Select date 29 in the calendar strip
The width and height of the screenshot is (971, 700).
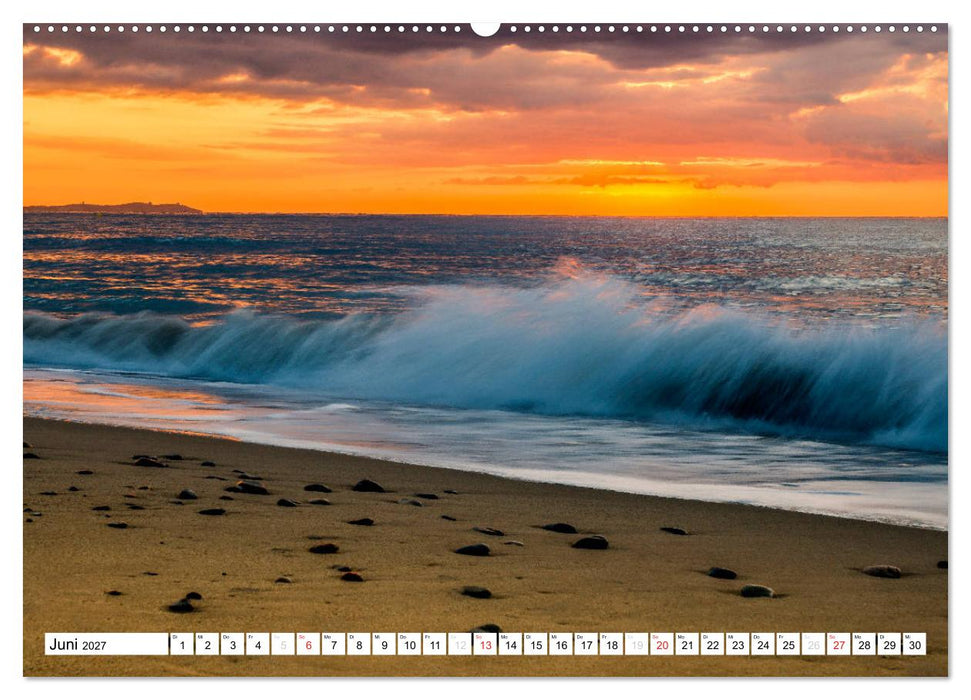click(x=890, y=644)
